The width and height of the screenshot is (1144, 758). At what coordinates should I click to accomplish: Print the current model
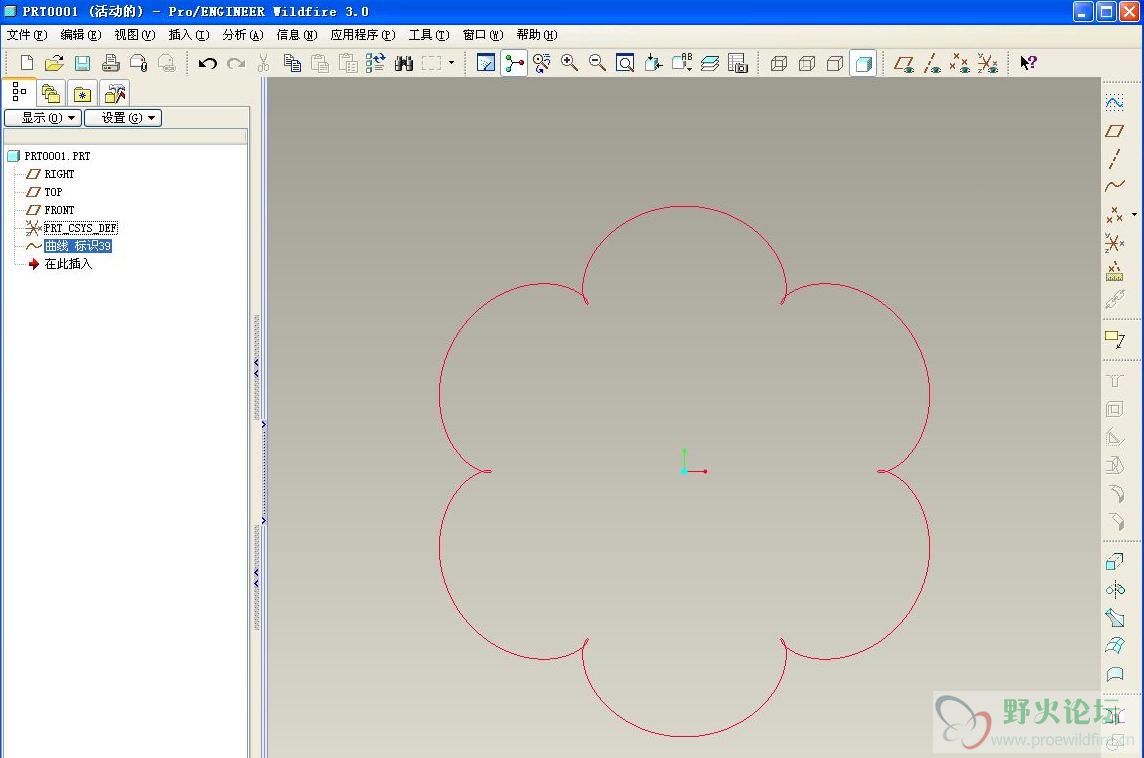coord(110,63)
